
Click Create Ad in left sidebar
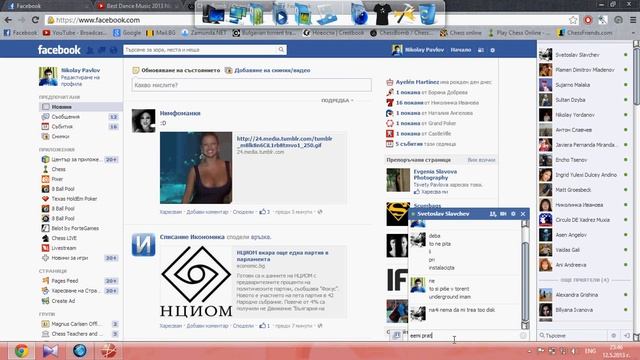pos(63,301)
